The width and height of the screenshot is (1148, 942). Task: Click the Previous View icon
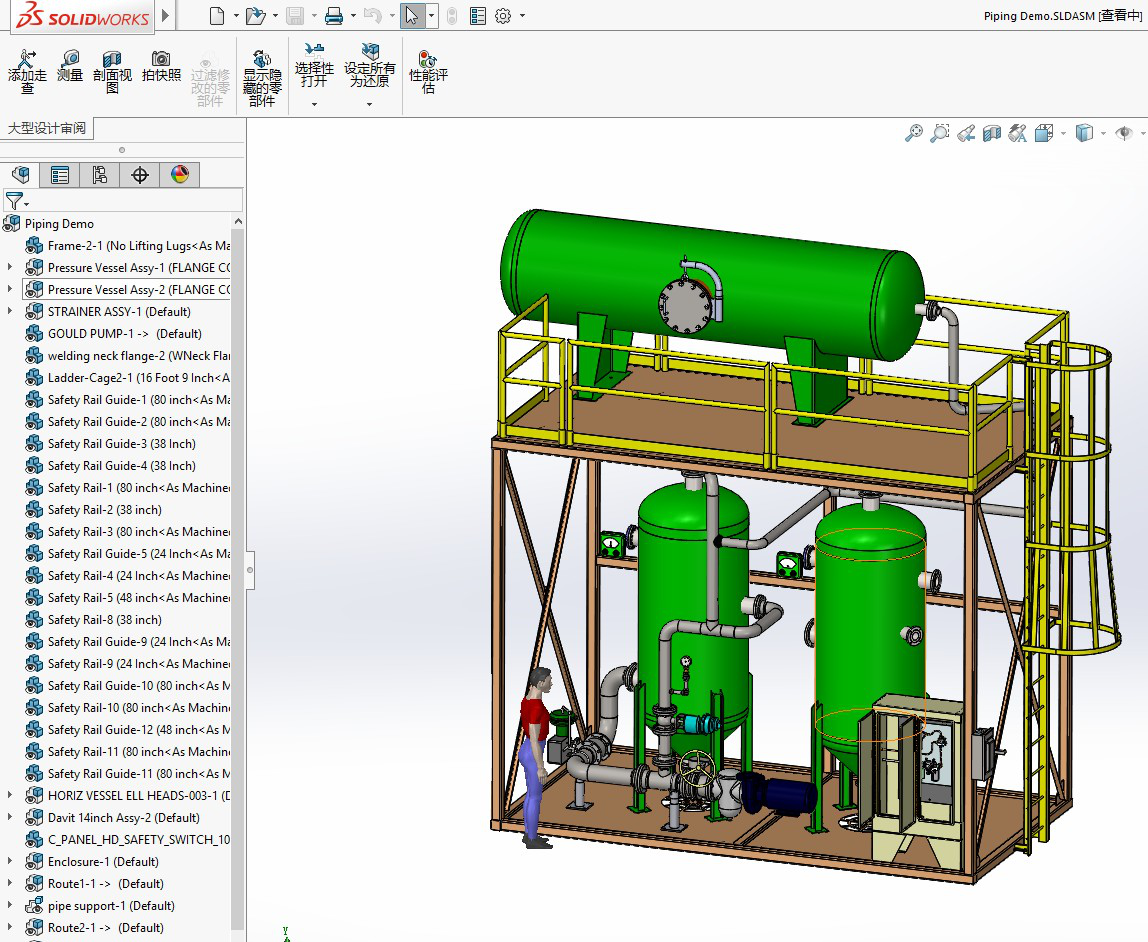coord(966,133)
